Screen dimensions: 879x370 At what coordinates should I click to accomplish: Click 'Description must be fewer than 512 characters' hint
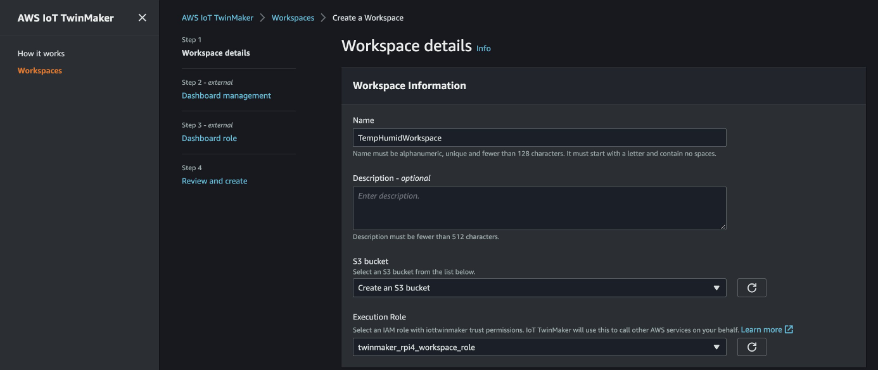(425, 237)
